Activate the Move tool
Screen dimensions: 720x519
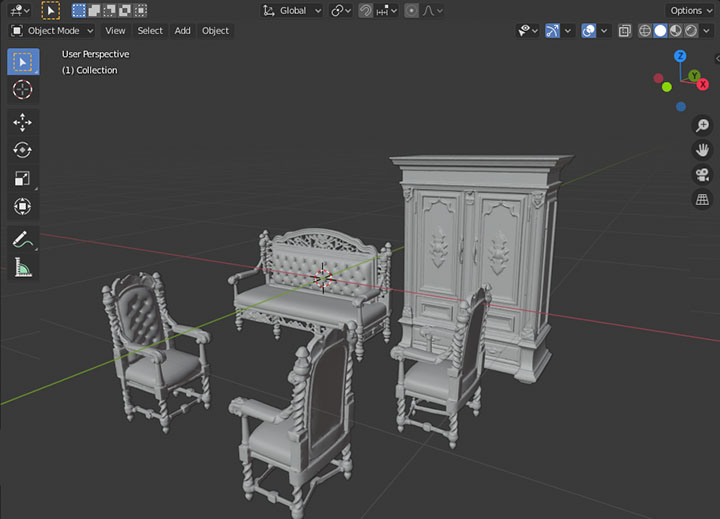coord(22,123)
